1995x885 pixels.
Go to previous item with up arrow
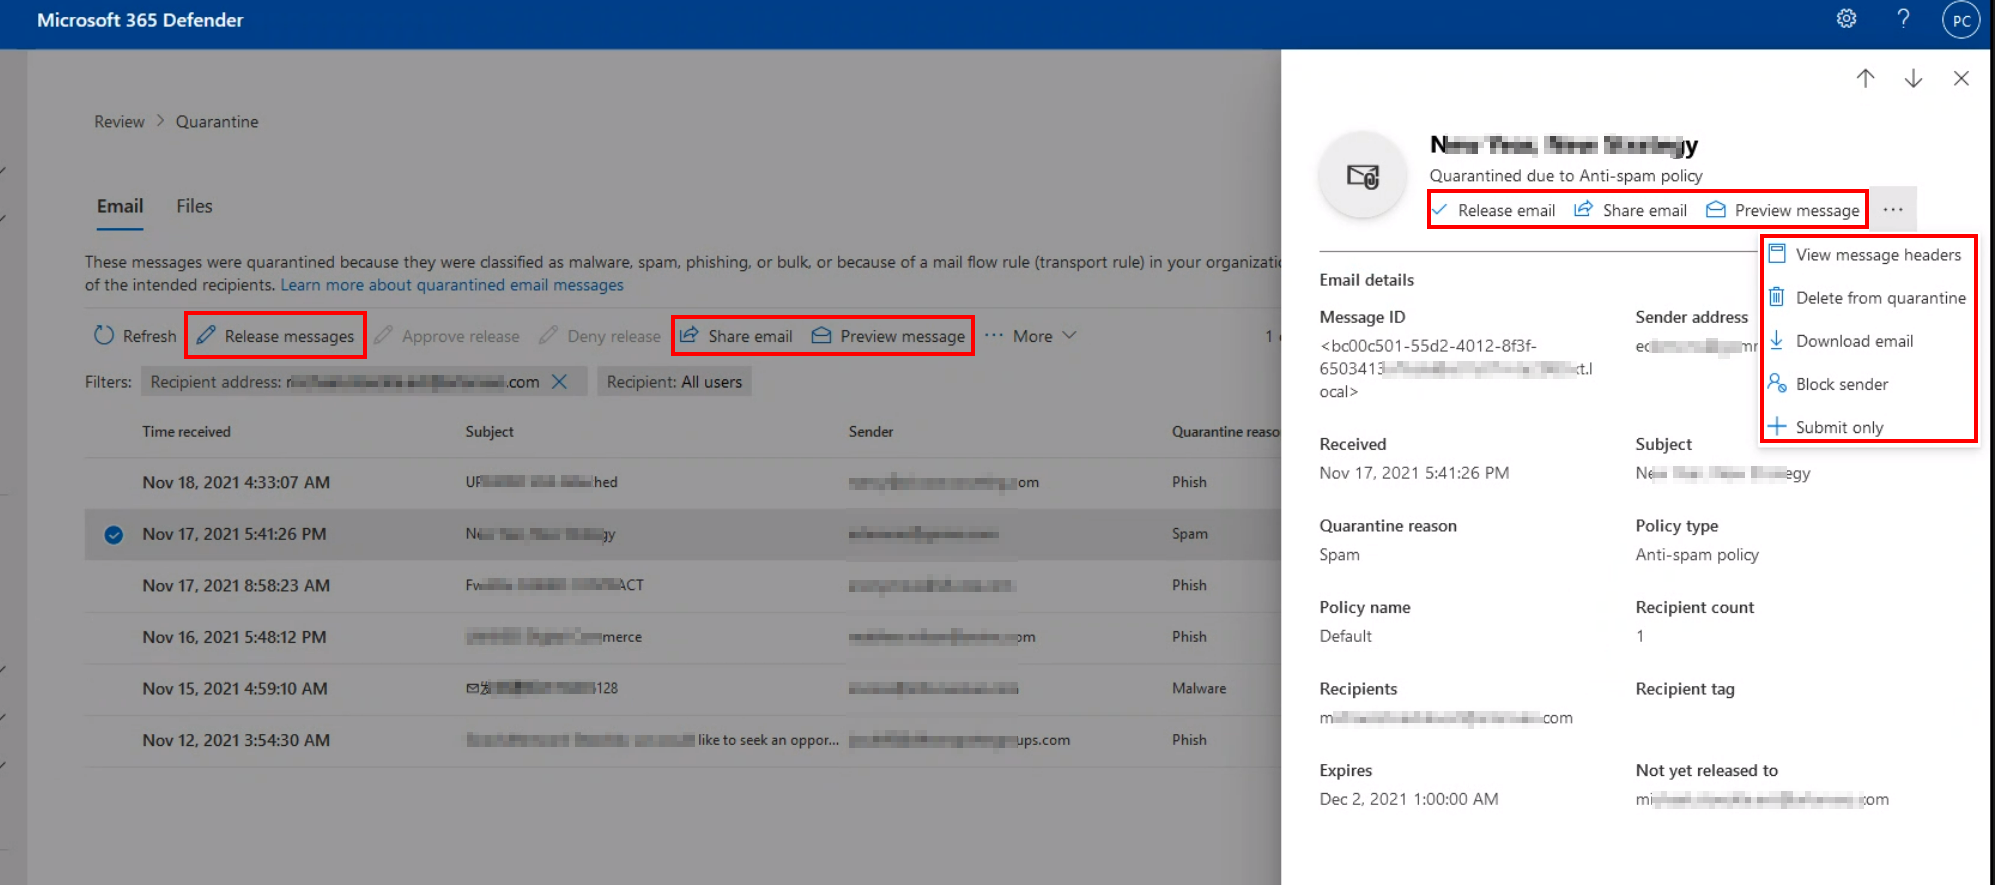1865,78
